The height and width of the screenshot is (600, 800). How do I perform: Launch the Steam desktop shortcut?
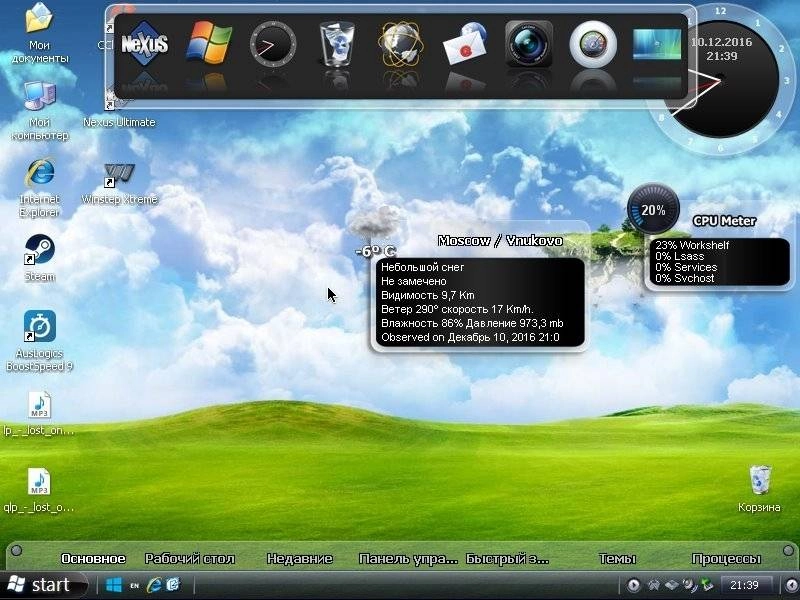pyautogui.click(x=39, y=258)
